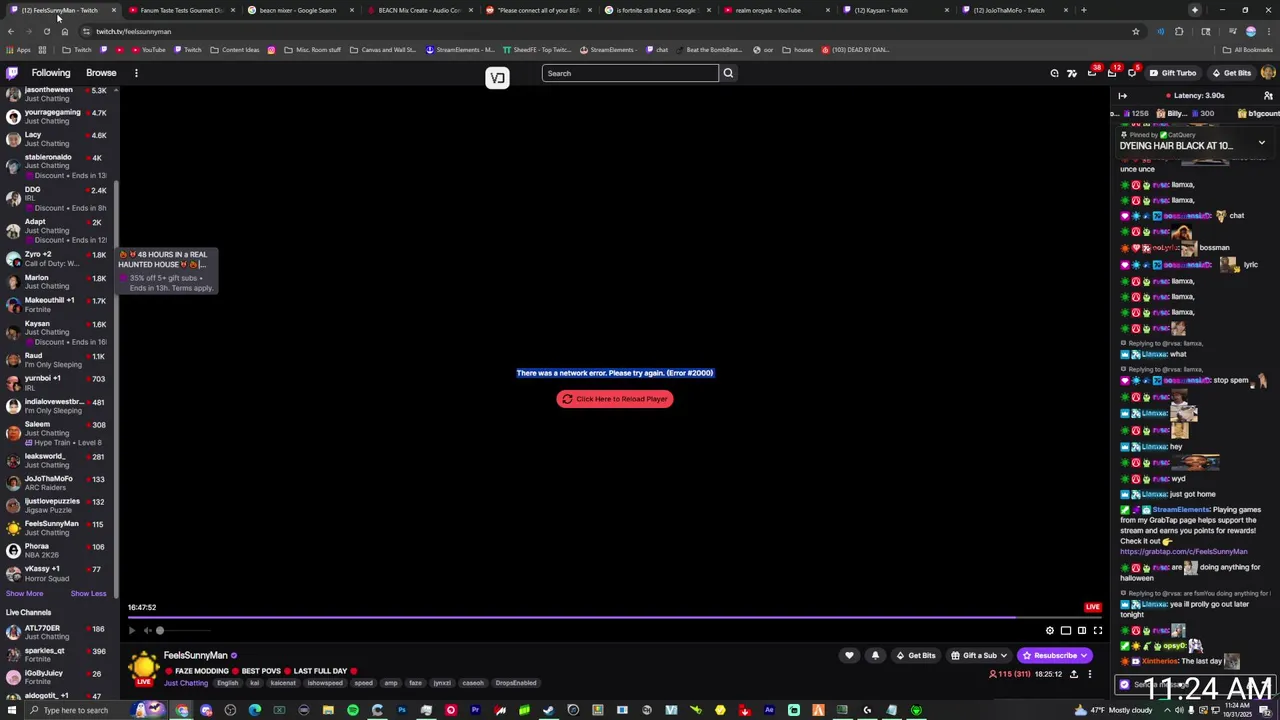Viewport: 1280px width, 720px height.
Task: Open the Gift a Sub dropdown
Action: coord(977,656)
